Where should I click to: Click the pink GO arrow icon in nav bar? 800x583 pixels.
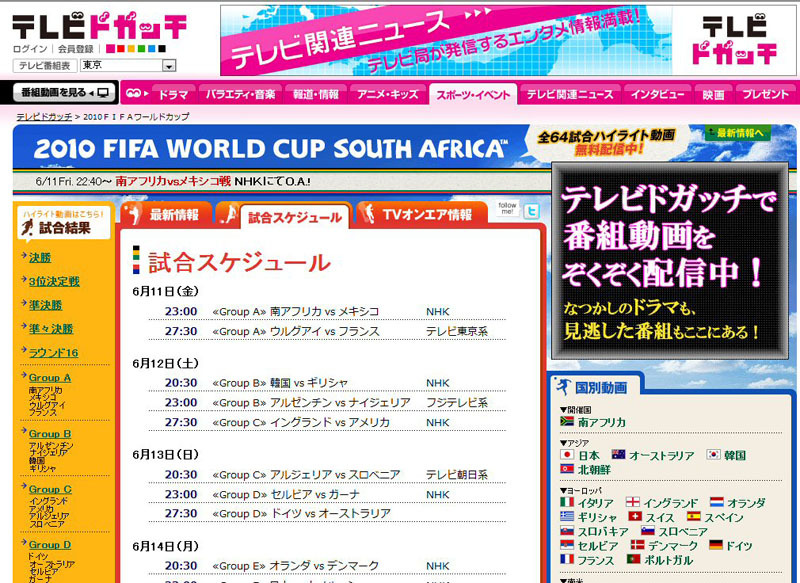pos(136,93)
